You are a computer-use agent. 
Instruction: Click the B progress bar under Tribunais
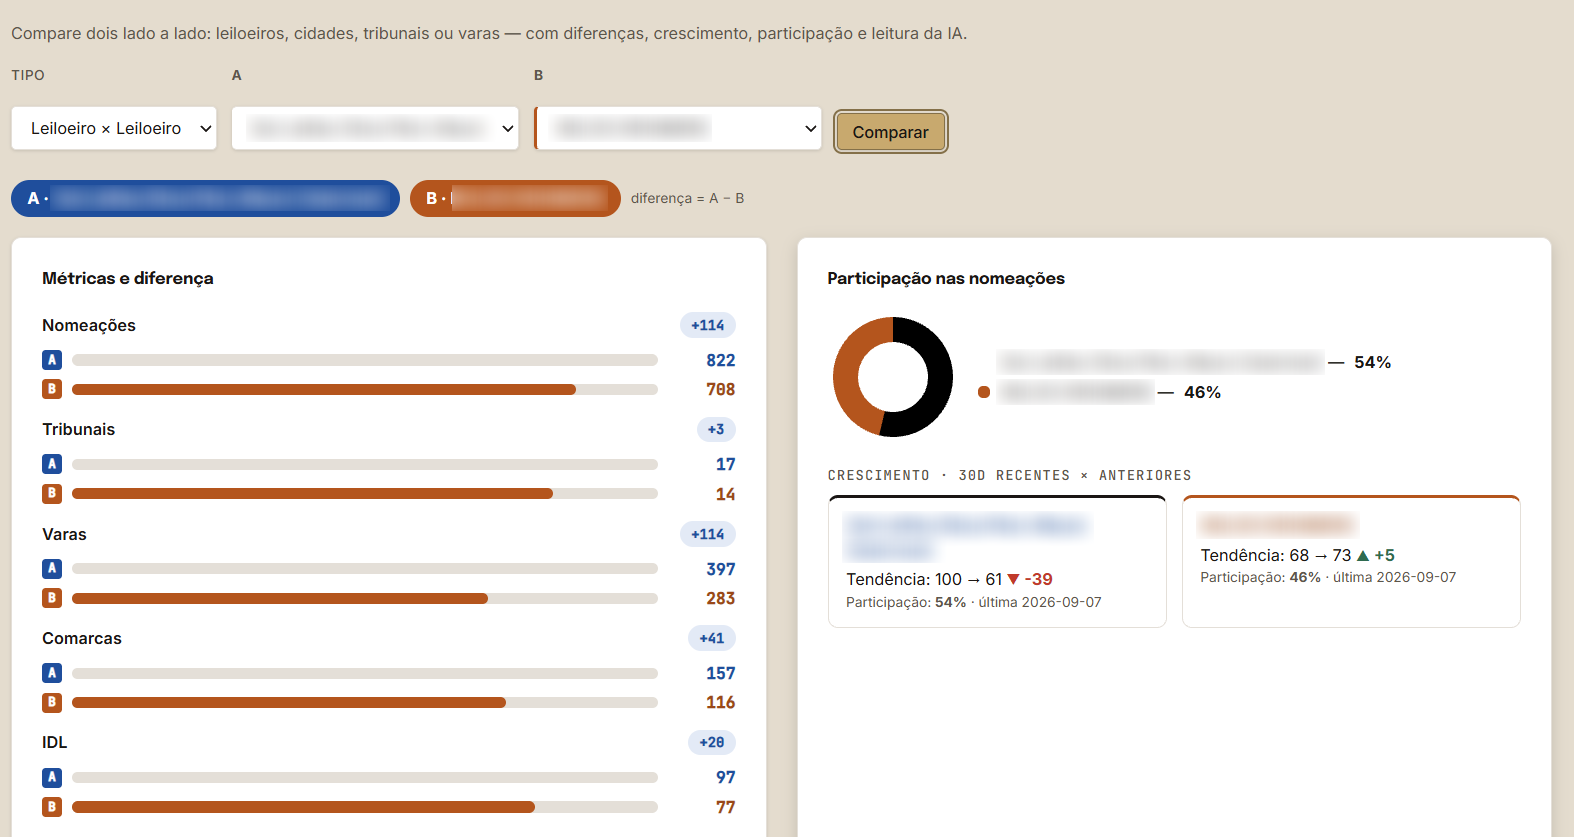(365, 493)
